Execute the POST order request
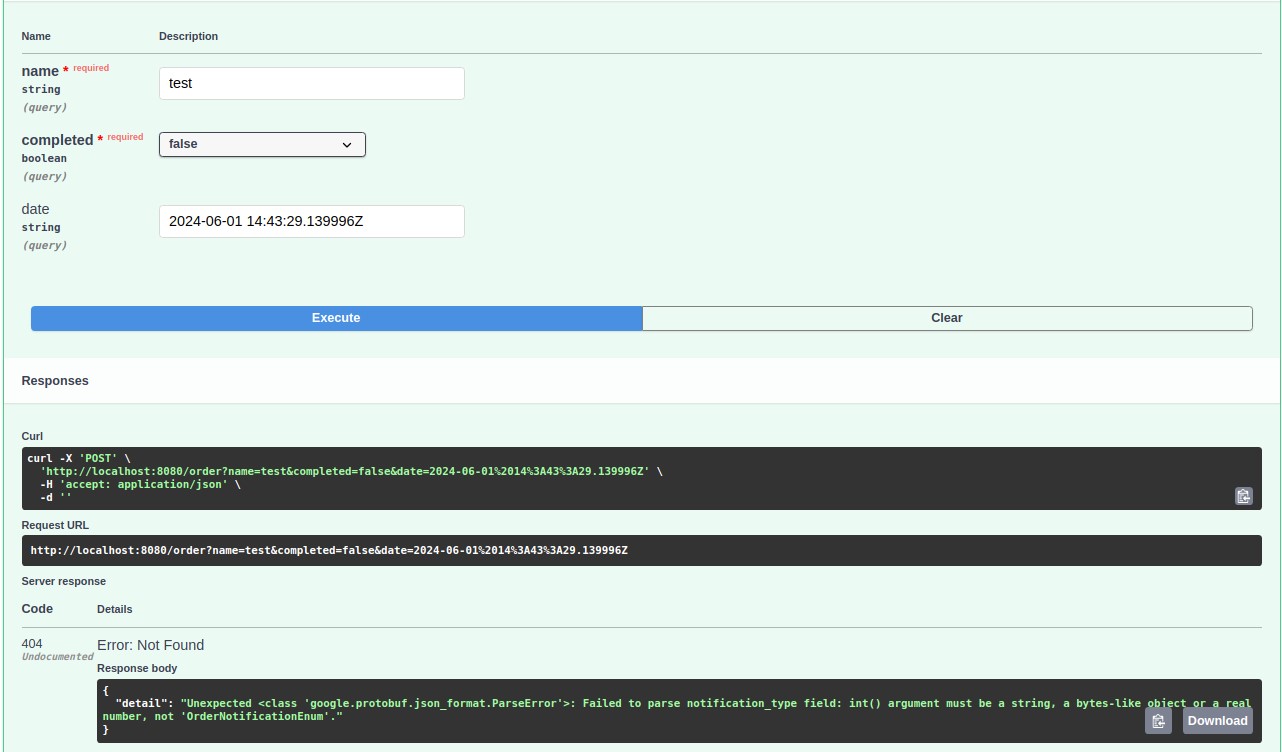Screen dimensions: 1282x752 tap(336, 318)
